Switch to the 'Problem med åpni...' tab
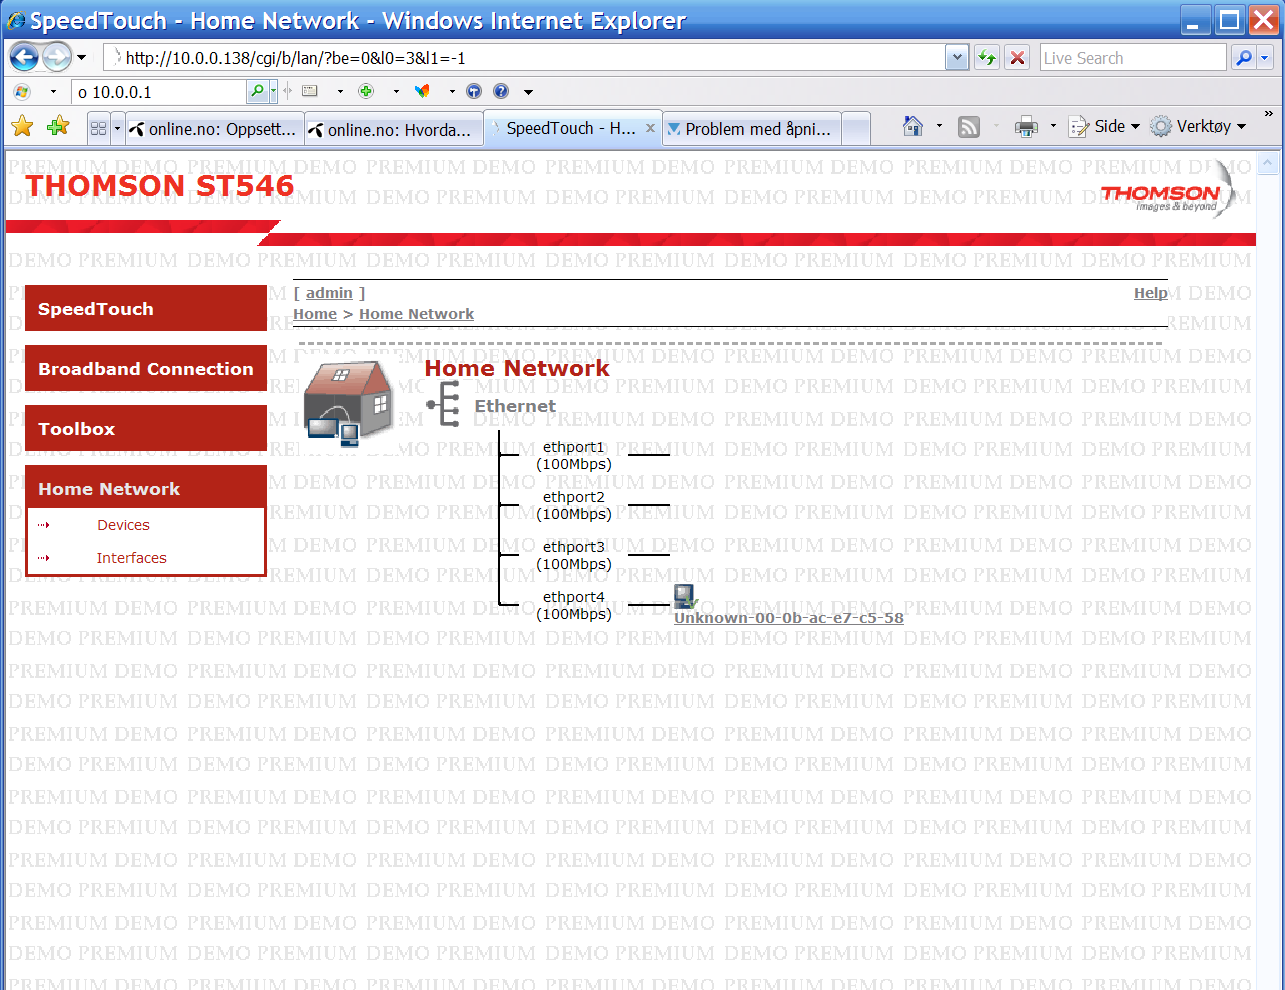 pos(750,129)
